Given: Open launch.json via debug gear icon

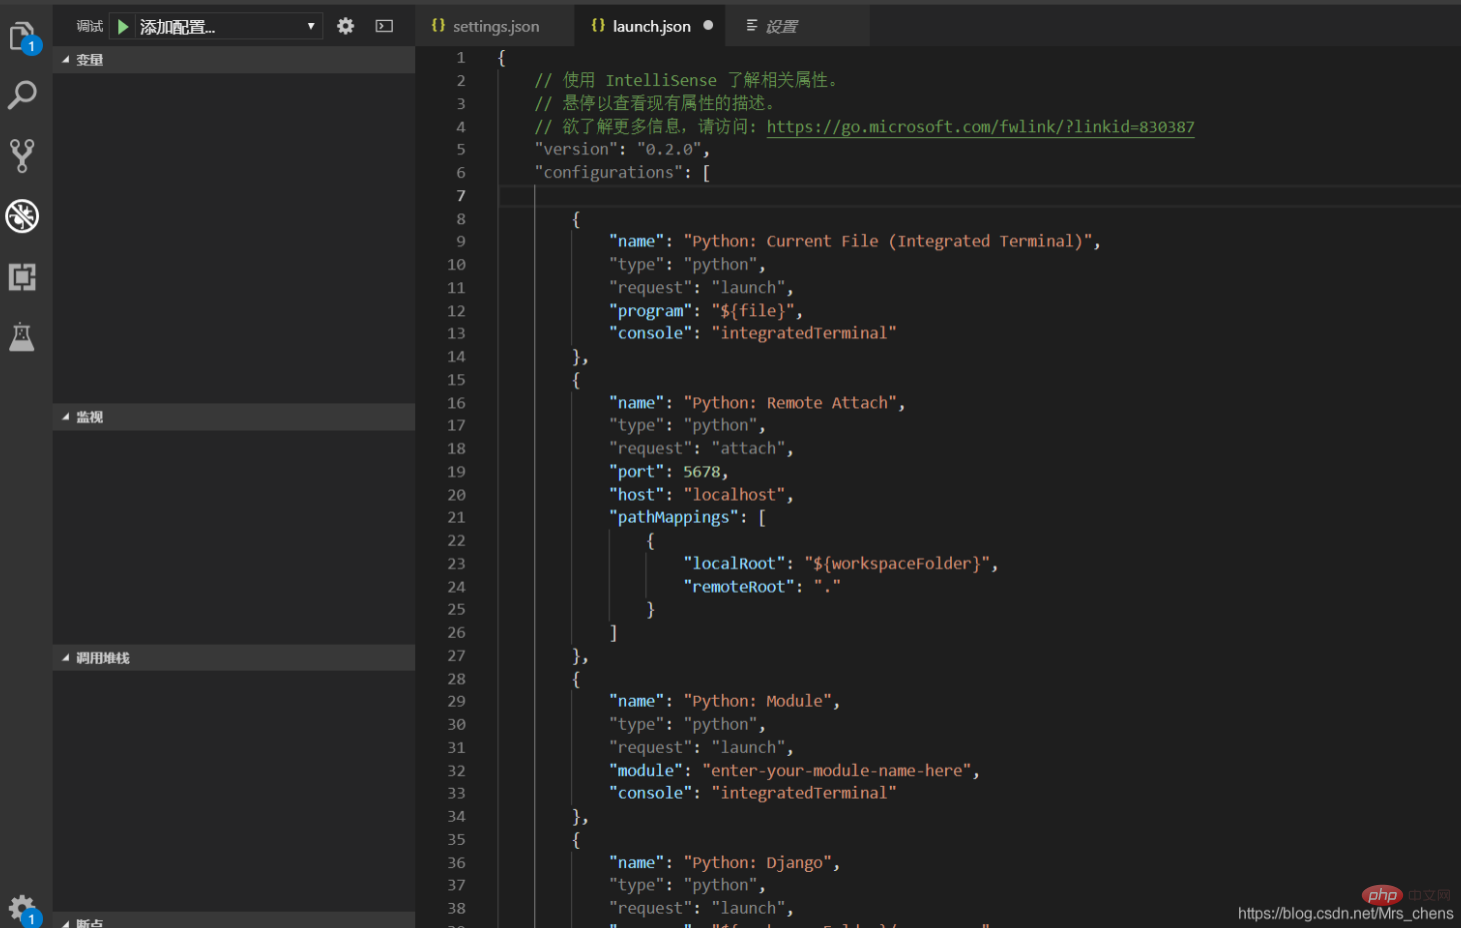Looking at the screenshot, I should coord(345,26).
